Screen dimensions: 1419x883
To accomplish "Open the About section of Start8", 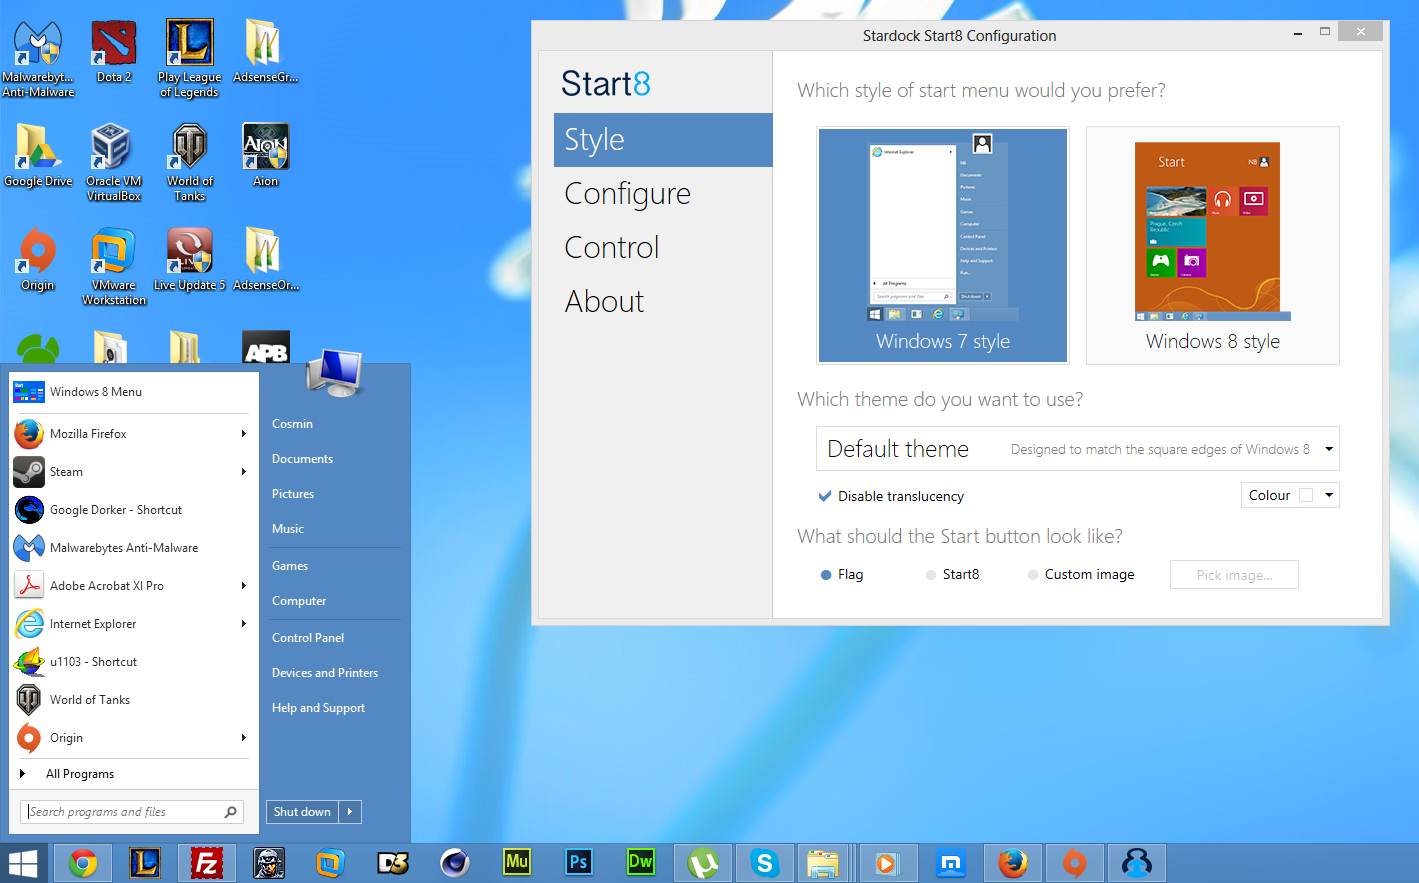I will click(663, 302).
